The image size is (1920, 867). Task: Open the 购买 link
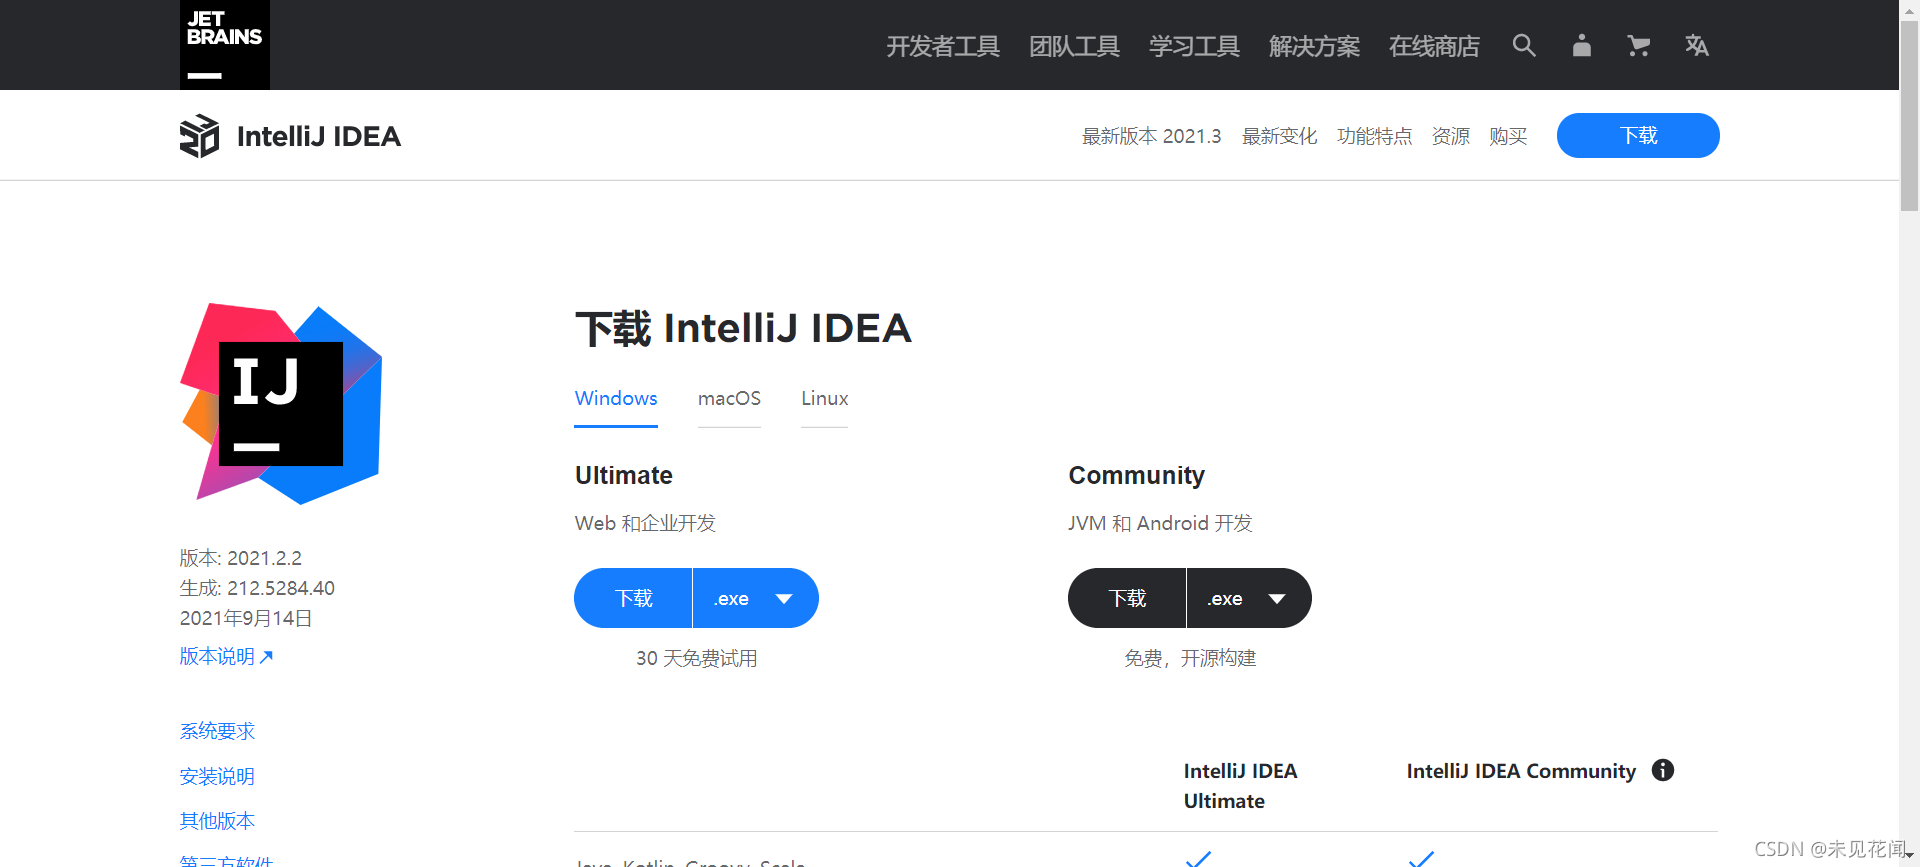[1508, 136]
